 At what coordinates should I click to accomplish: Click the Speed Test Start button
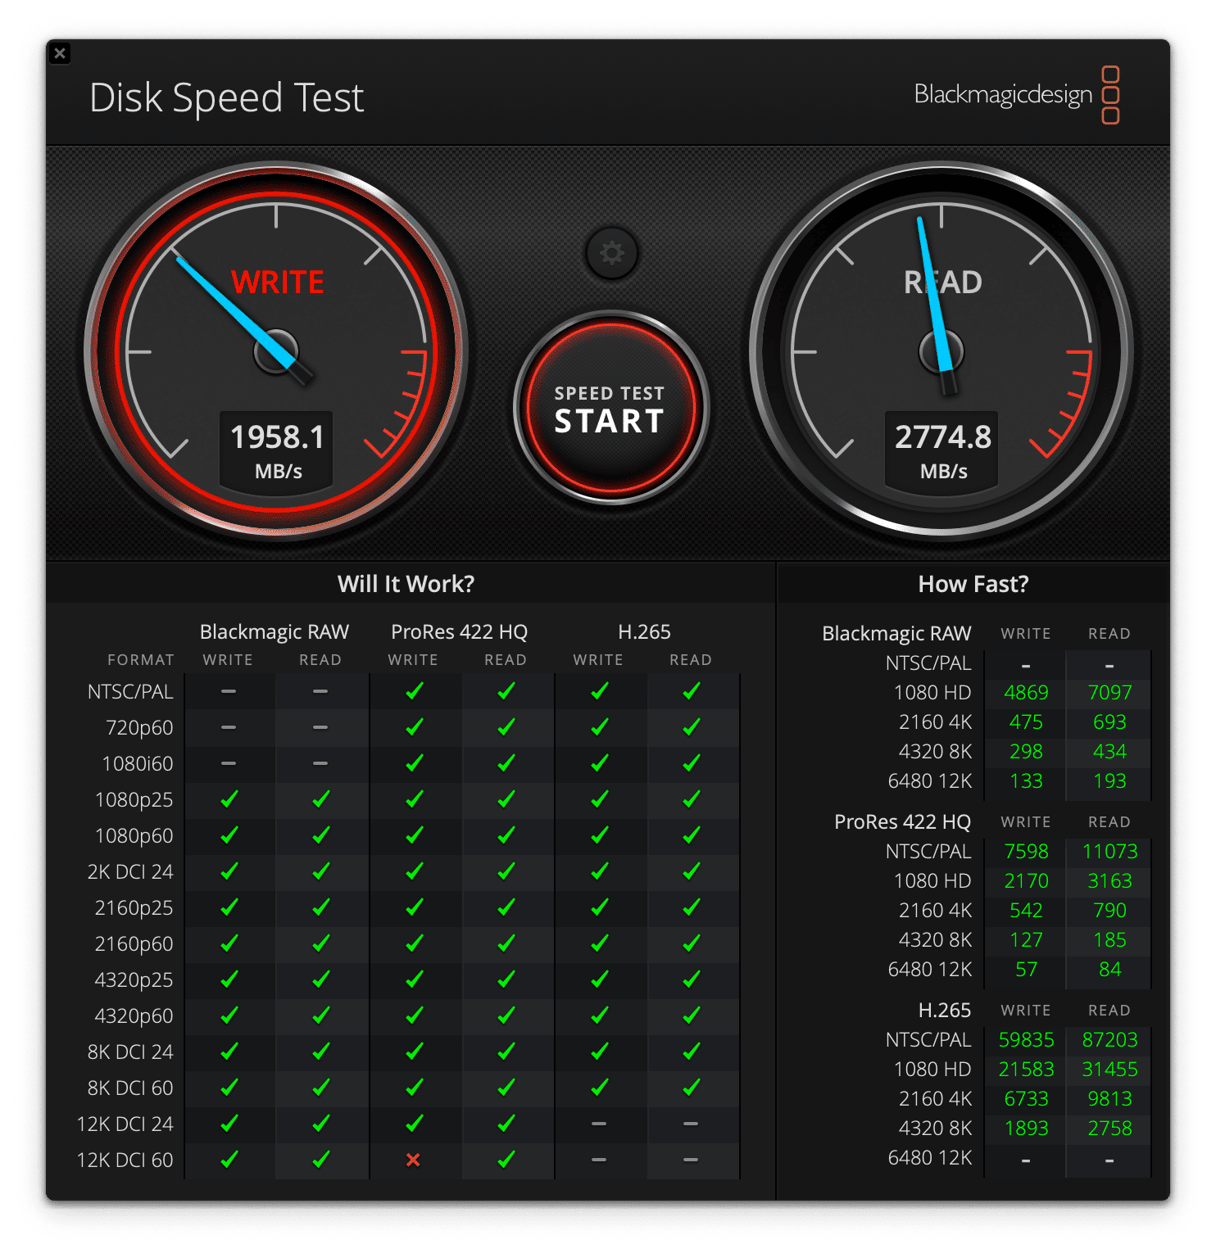pos(610,409)
